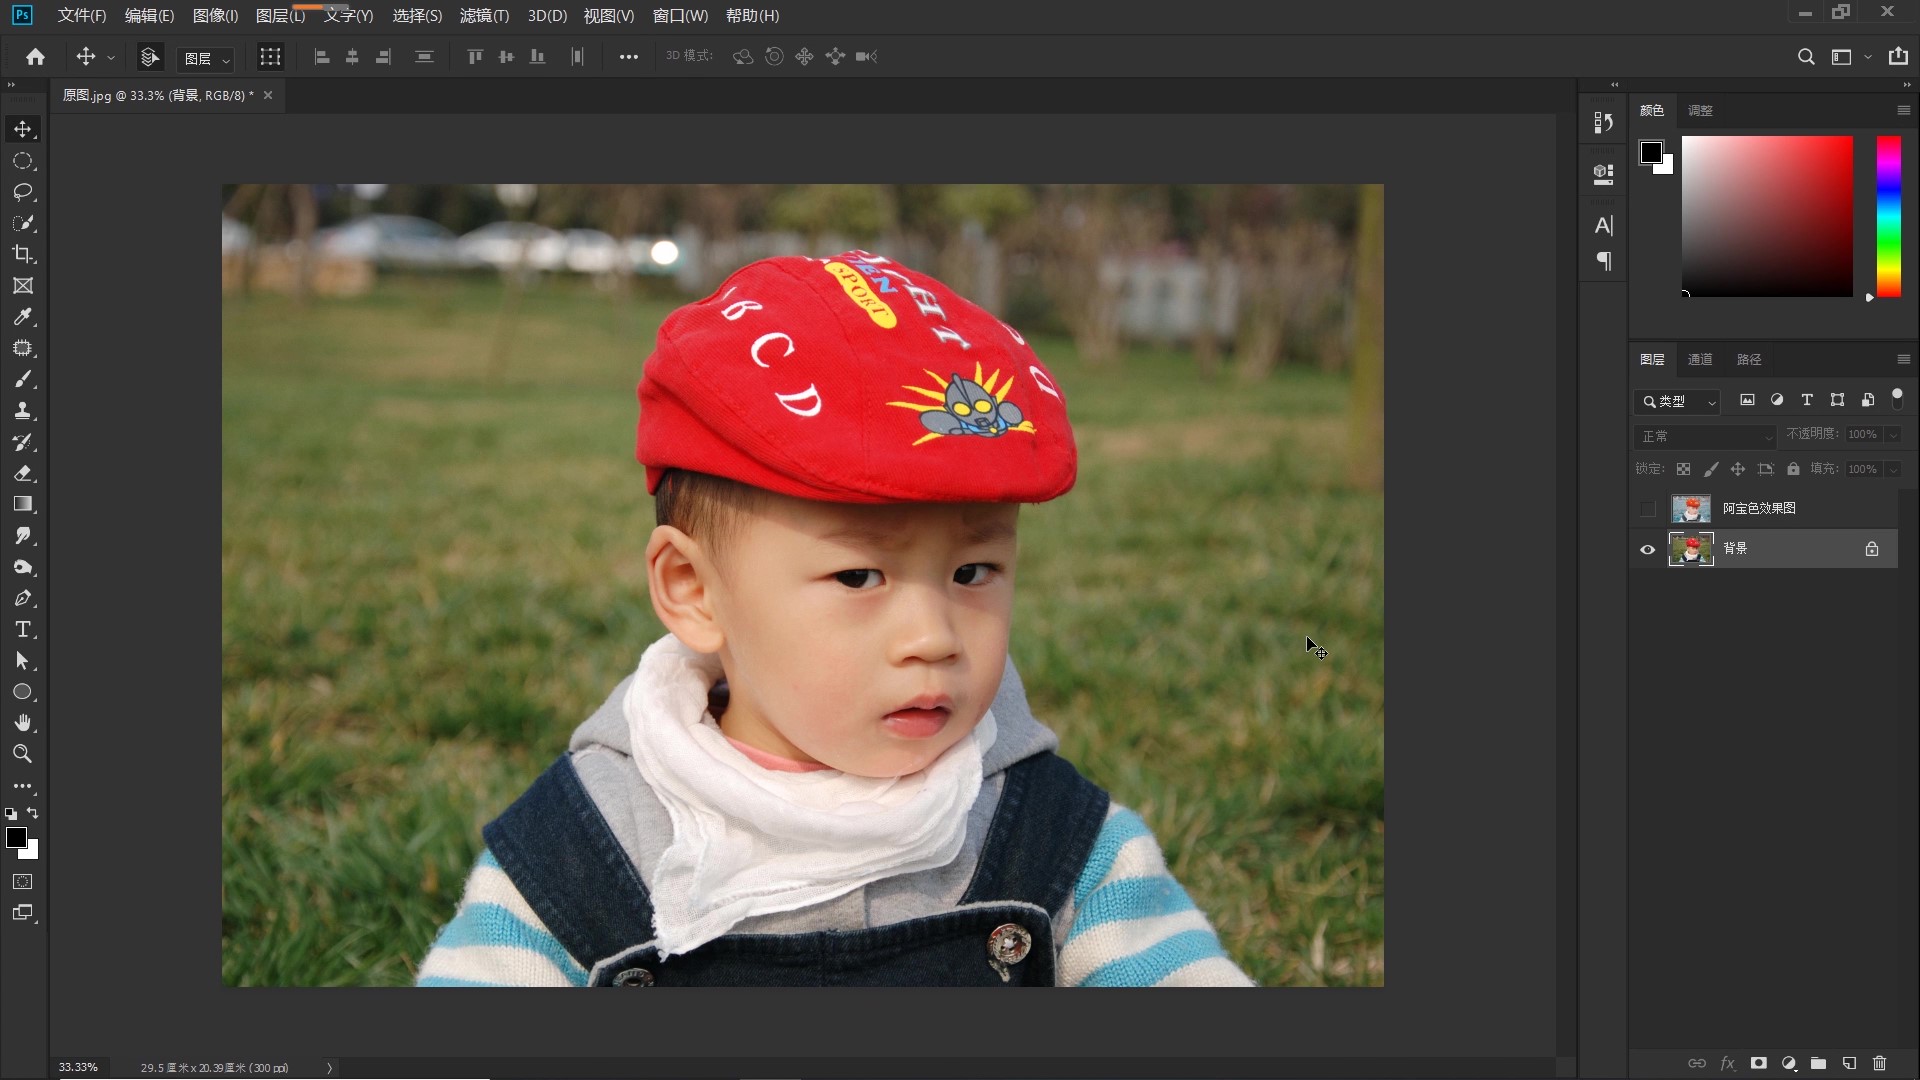Select the Eyedropper tool
Image resolution: width=1920 pixels, height=1080 pixels.
[23, 317]
